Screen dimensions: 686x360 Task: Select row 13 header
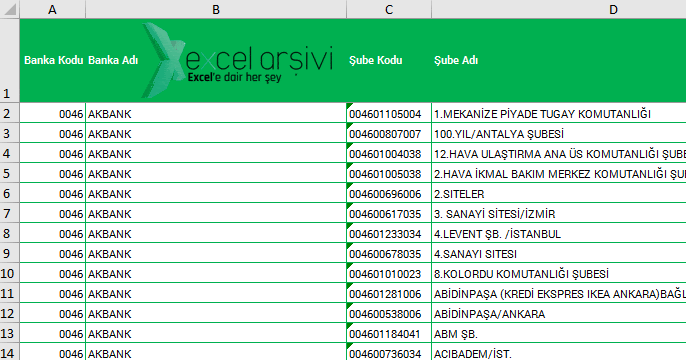point(10,333)
